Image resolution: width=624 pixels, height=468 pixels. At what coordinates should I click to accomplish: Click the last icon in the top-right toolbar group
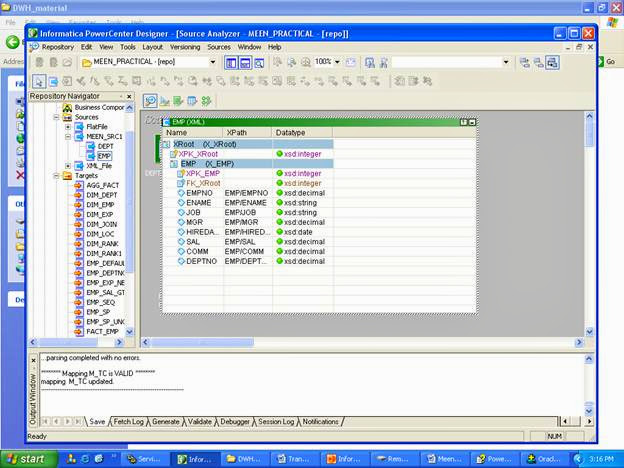(552, 62)
